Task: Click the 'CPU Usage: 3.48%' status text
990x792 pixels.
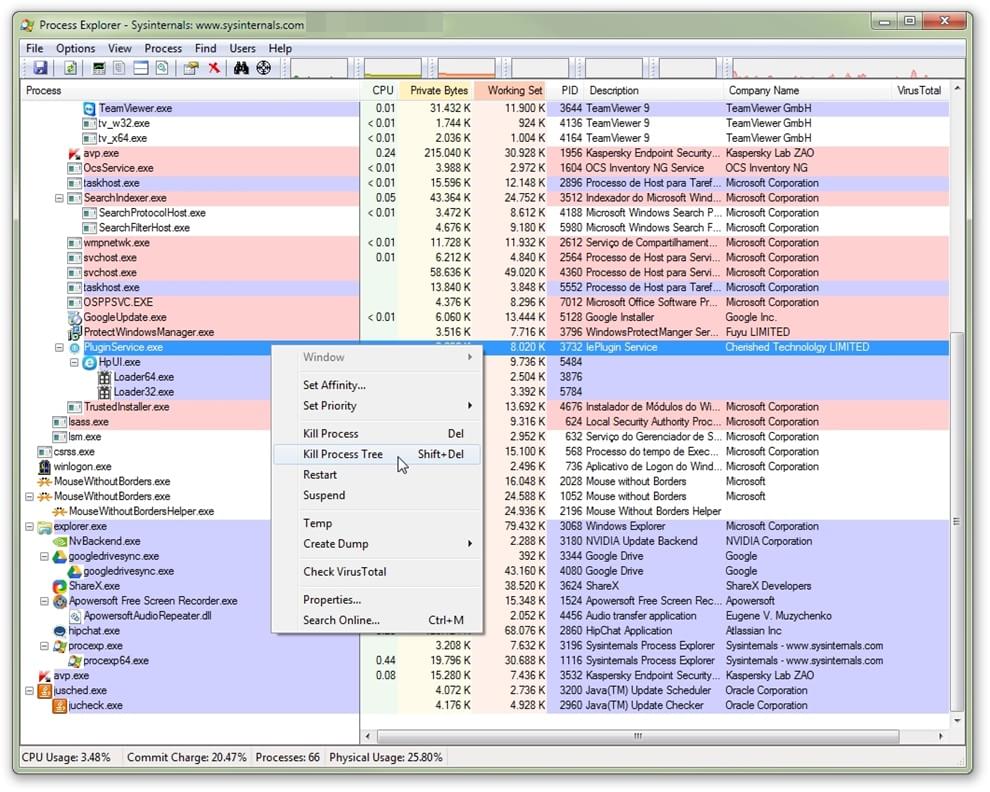Action: click(x=66, y=757)
